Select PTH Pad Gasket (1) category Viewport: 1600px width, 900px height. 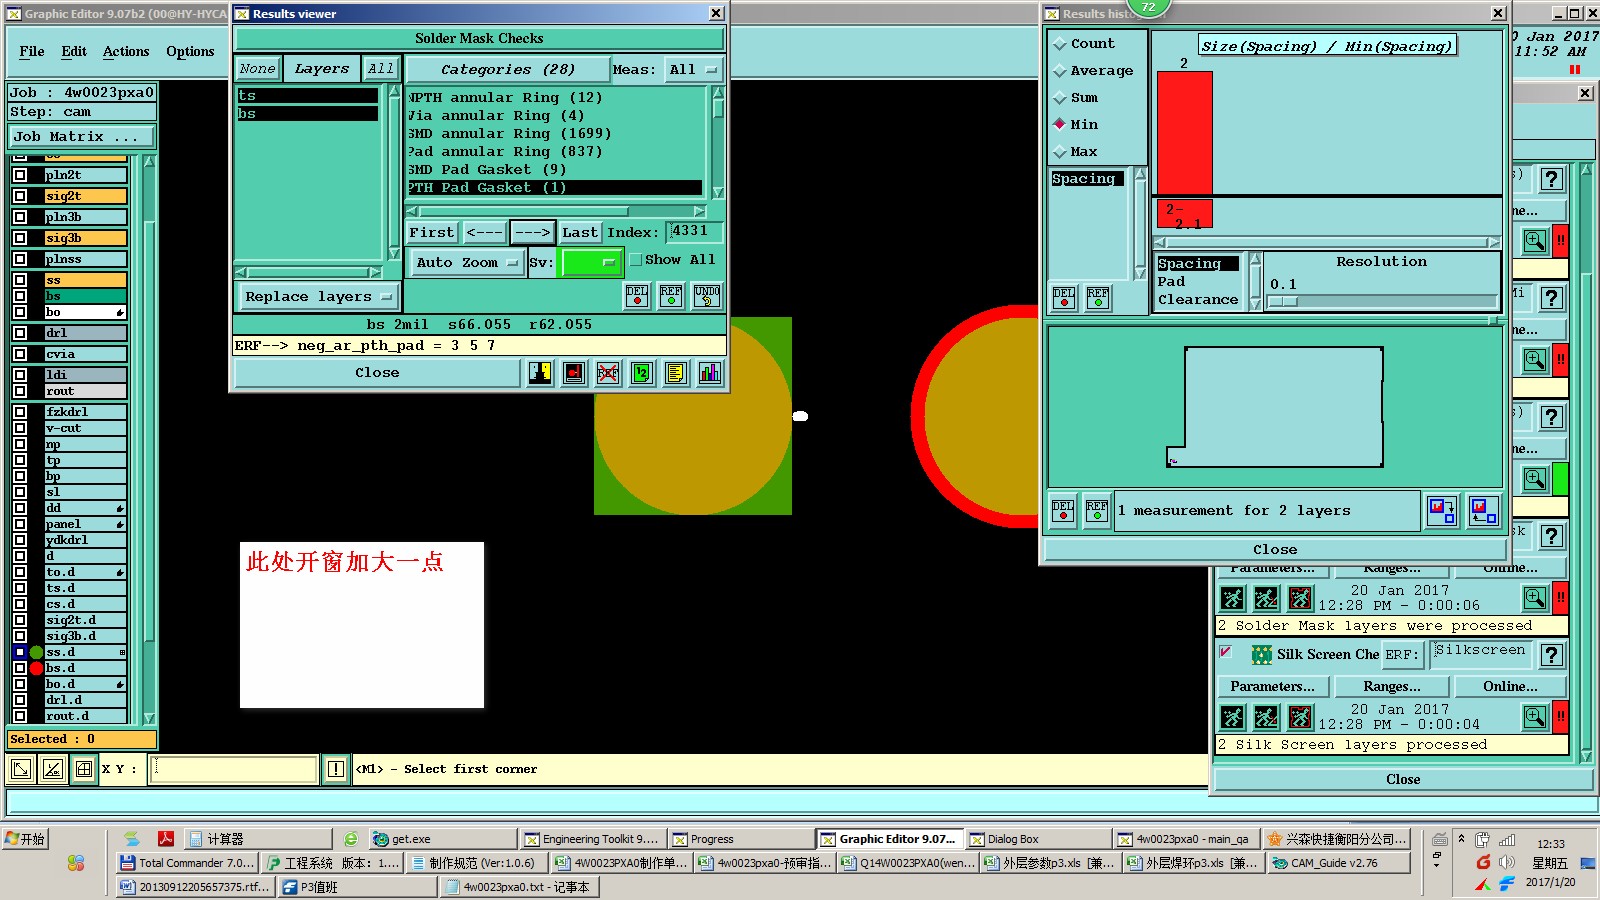555,188
